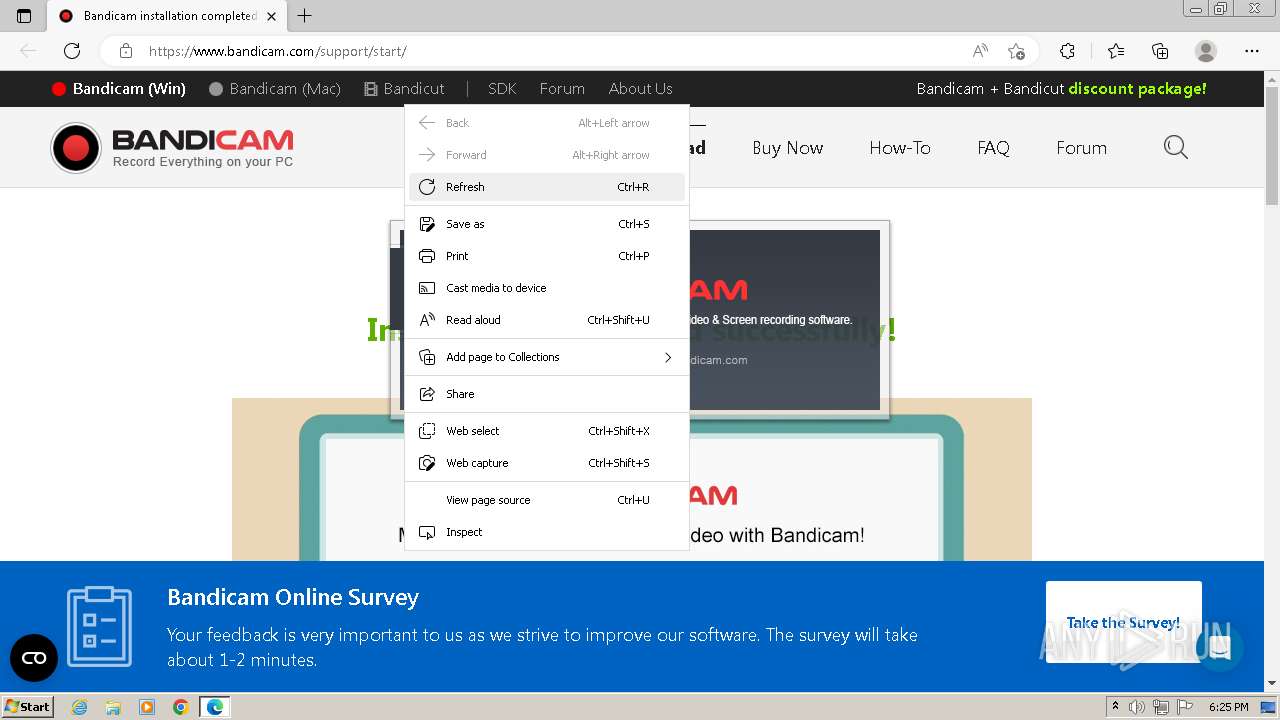The height and width of the screenshot is (720, 1280).
Task: Choose Refresh in context menu
Action: point(547,187)
